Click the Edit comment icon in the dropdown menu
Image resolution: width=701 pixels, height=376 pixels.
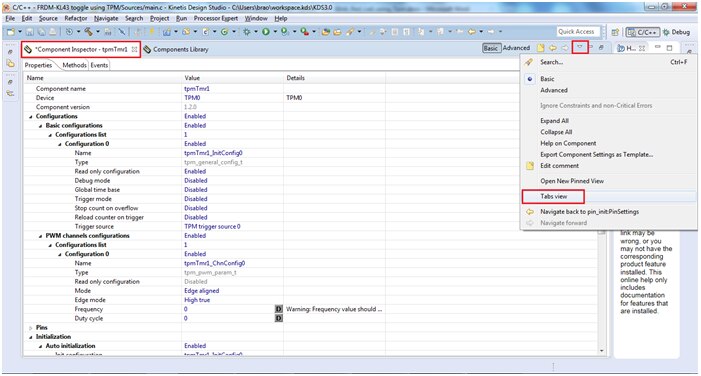(x=530, y=166)
